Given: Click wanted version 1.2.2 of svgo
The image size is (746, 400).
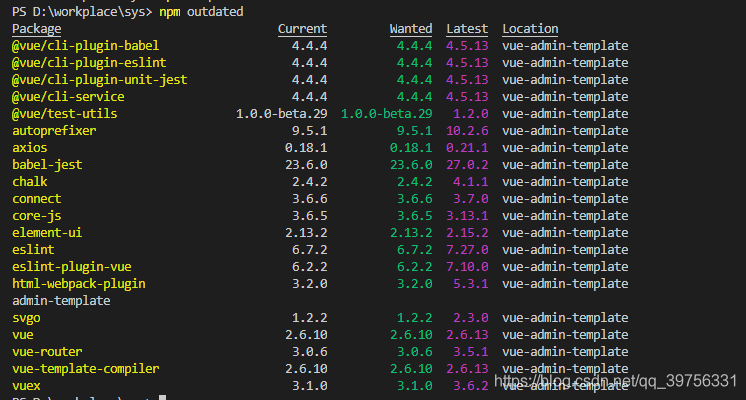Looking at the screenshot, I should point(415,318).
